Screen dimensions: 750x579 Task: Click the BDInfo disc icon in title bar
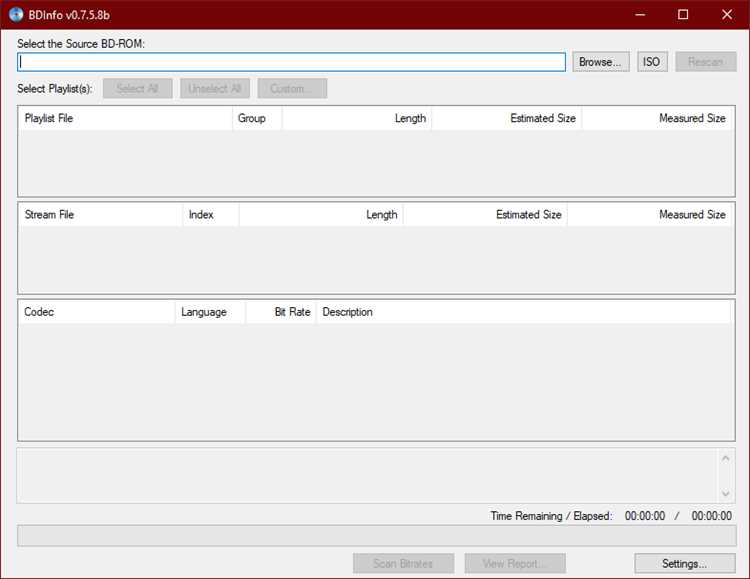(x=16, y=14)
